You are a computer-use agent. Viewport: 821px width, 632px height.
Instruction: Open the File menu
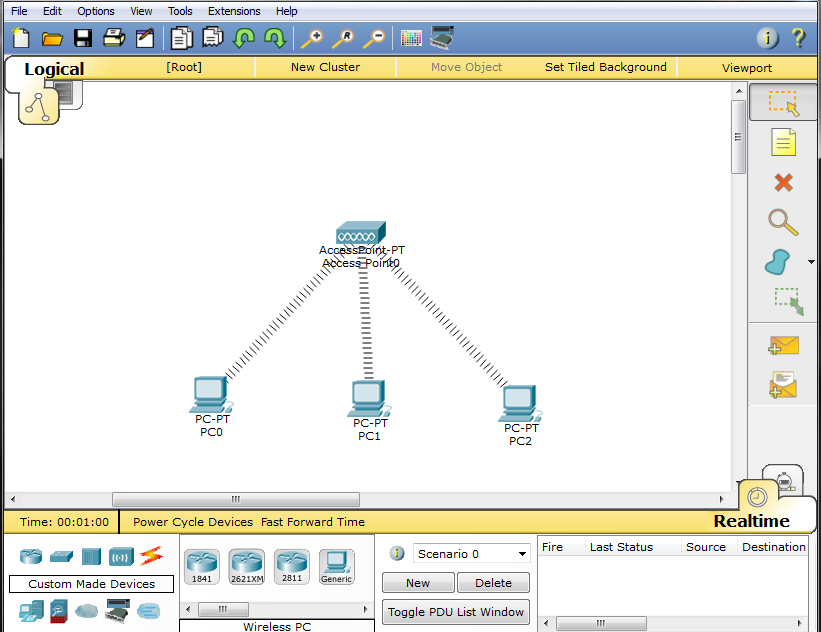(x=19, y=11)
